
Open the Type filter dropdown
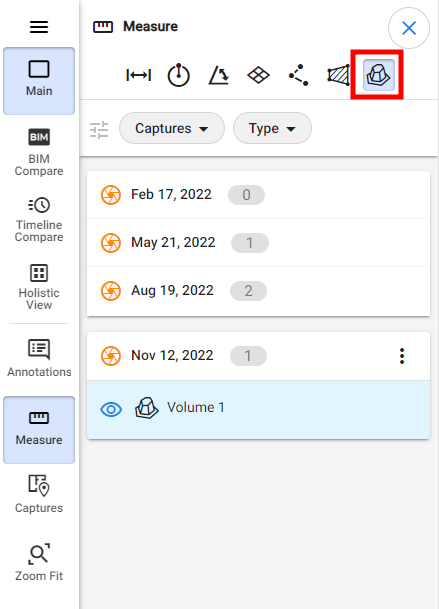click(272, 128)
